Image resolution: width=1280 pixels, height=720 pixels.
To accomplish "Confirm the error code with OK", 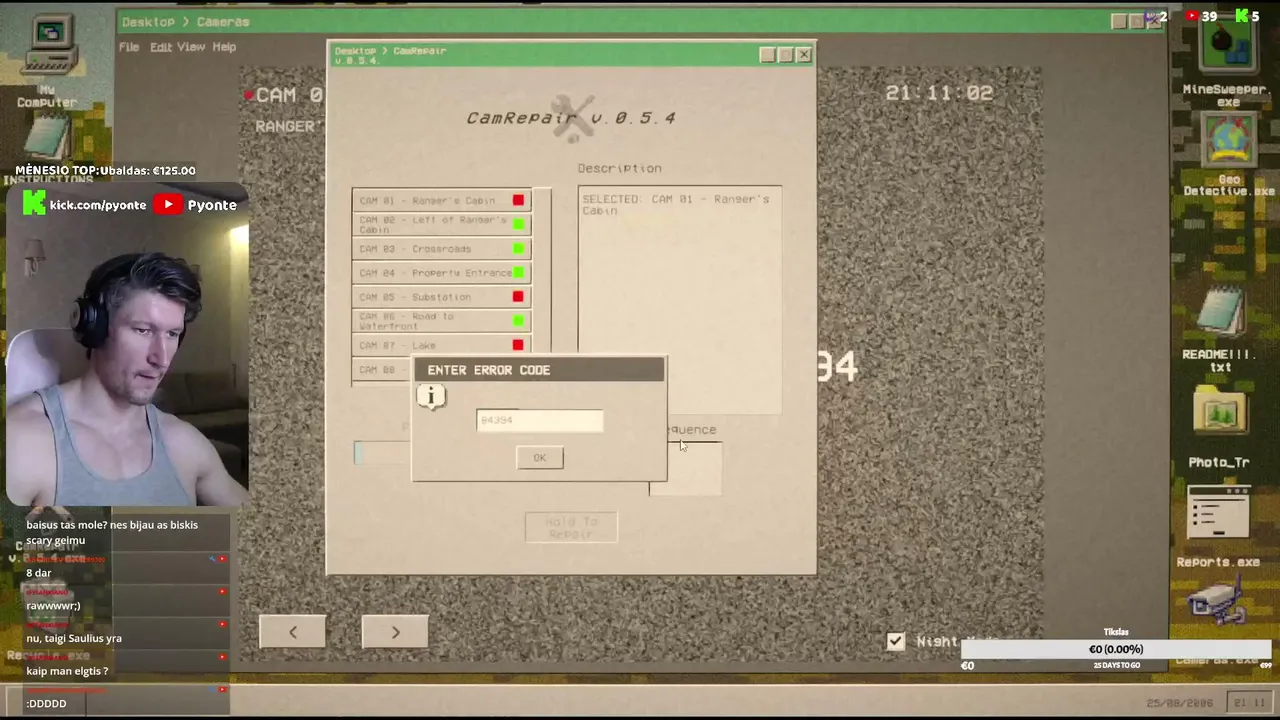I will coord(540,458).
